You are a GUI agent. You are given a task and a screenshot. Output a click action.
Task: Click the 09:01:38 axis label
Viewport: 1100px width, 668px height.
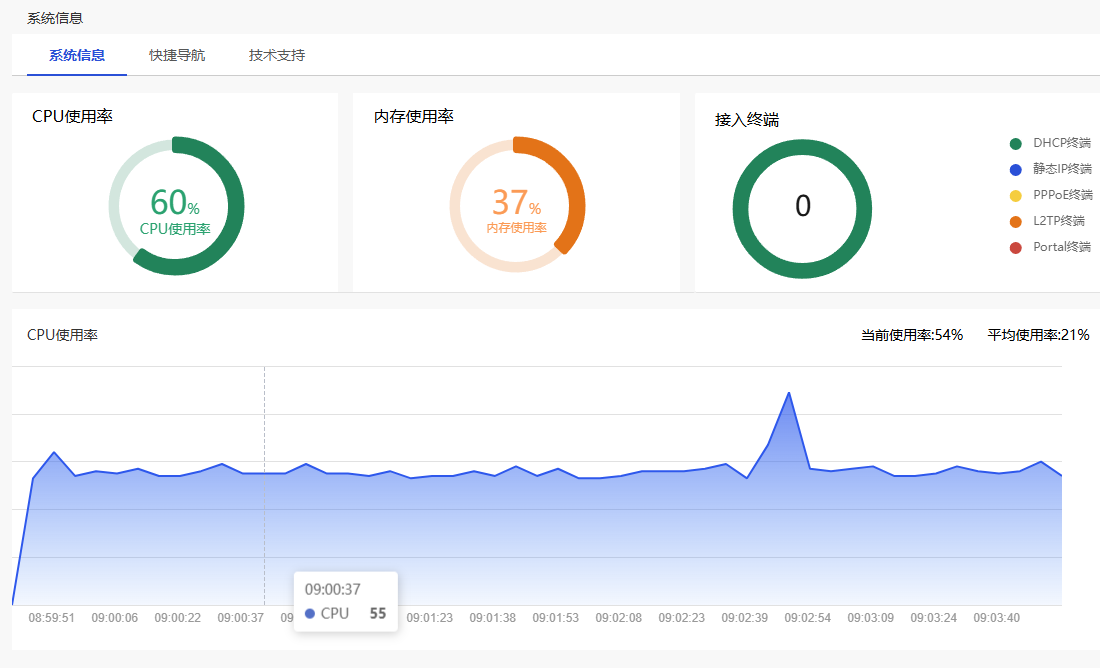492,618
